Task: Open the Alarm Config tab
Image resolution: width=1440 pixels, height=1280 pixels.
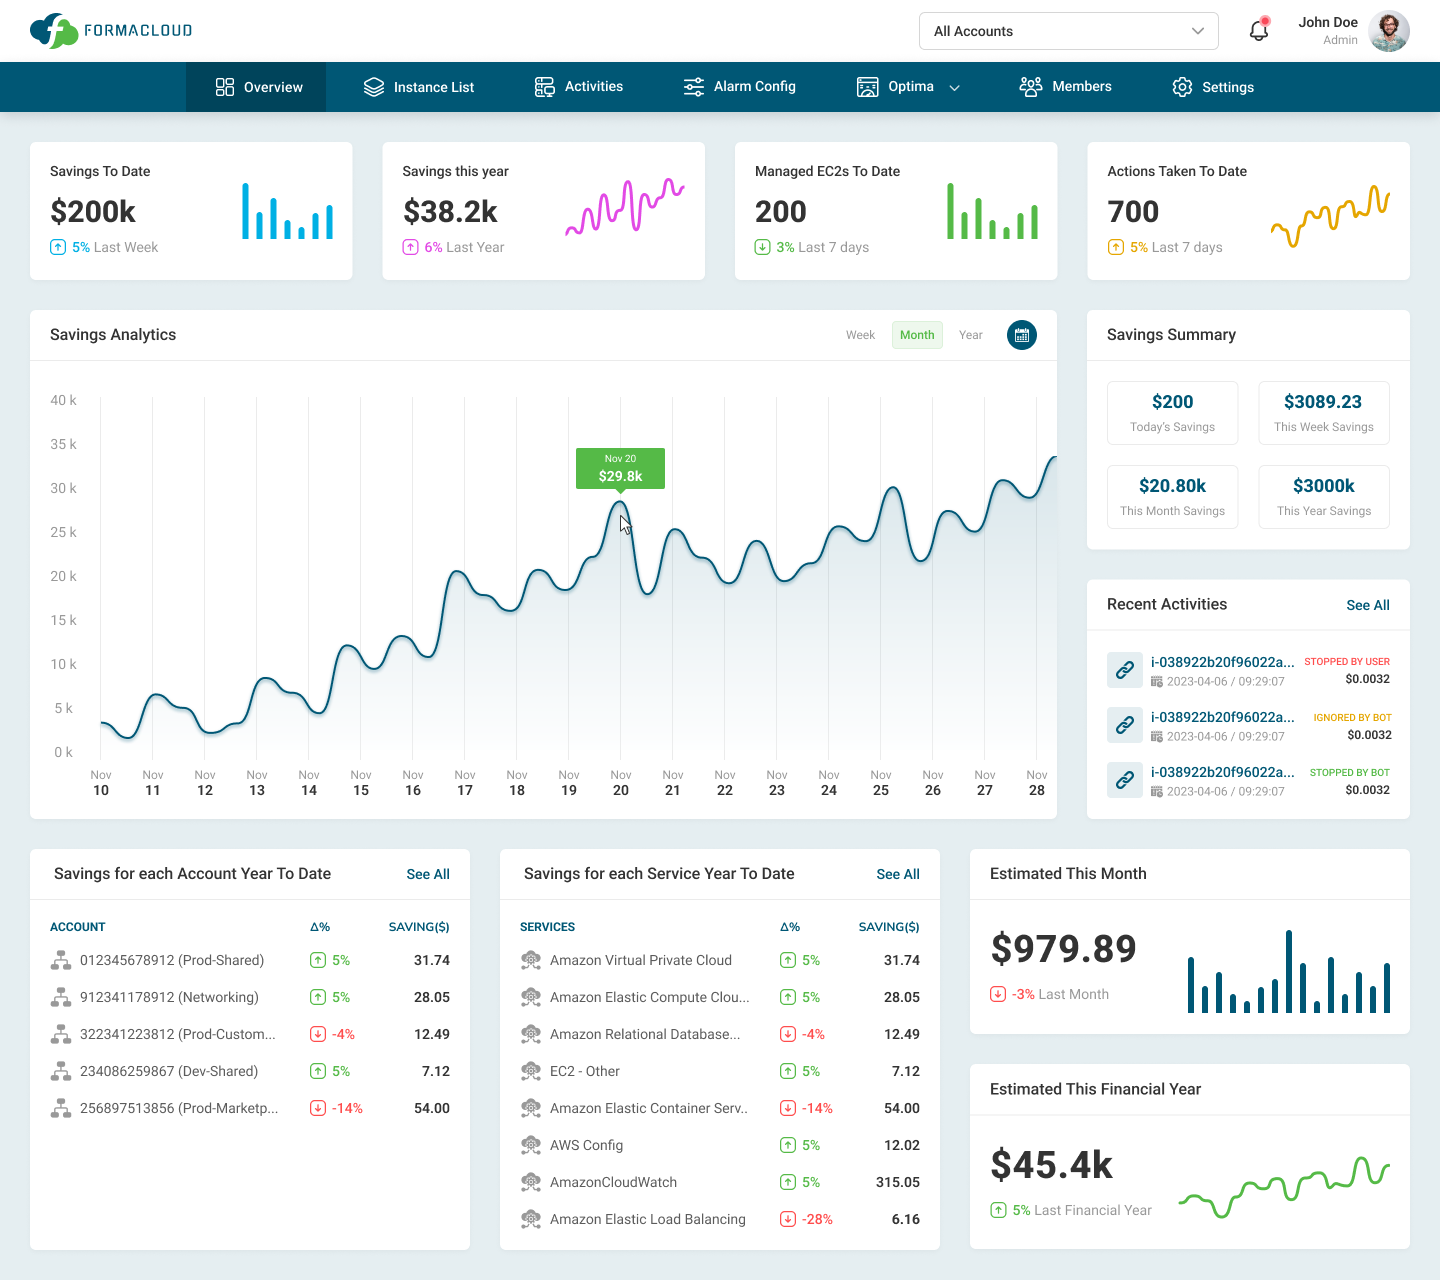Action: tap(739, 87)
